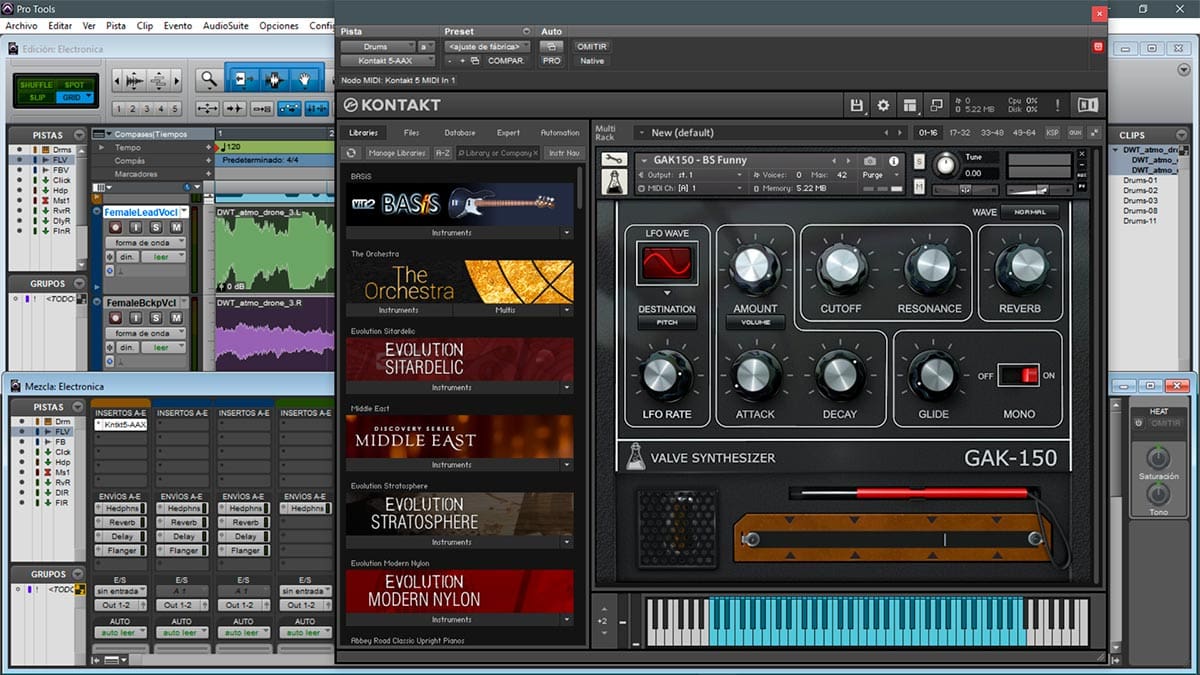
Task: Click the GAK150 flask instrument icon
Action: point(615,182)
